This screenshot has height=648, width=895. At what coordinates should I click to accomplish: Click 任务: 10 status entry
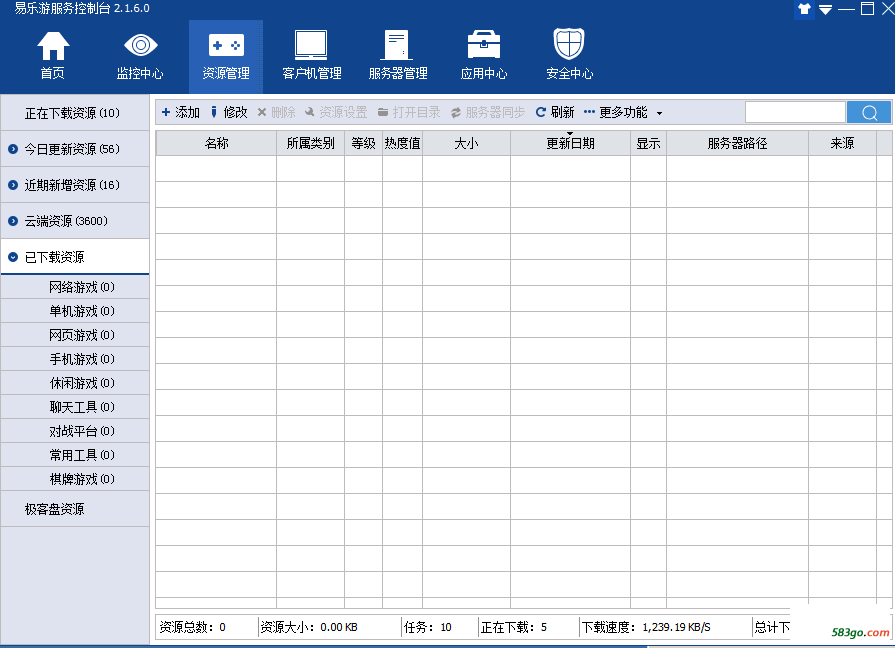(428, 627)
